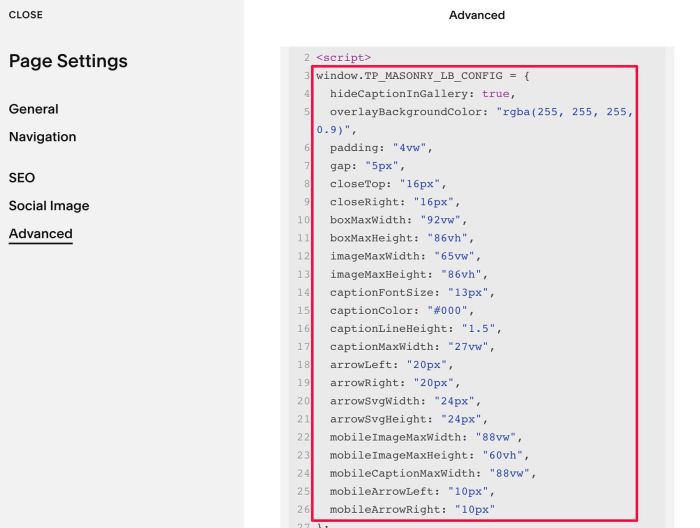Click the window.TP_MASONRY_LB_CONFIG code line

(x=422, y=76)
